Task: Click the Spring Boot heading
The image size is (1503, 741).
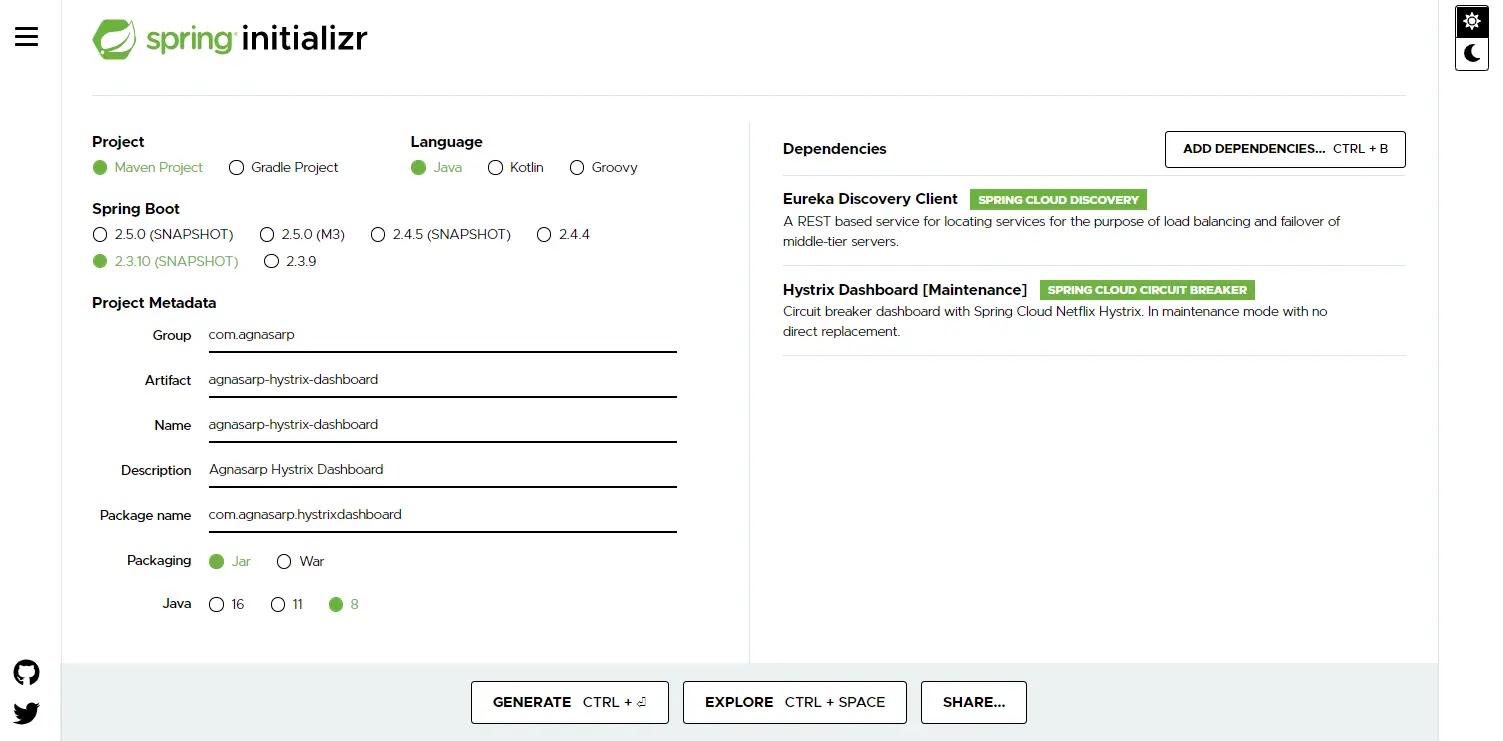Action: coord(136,209)
